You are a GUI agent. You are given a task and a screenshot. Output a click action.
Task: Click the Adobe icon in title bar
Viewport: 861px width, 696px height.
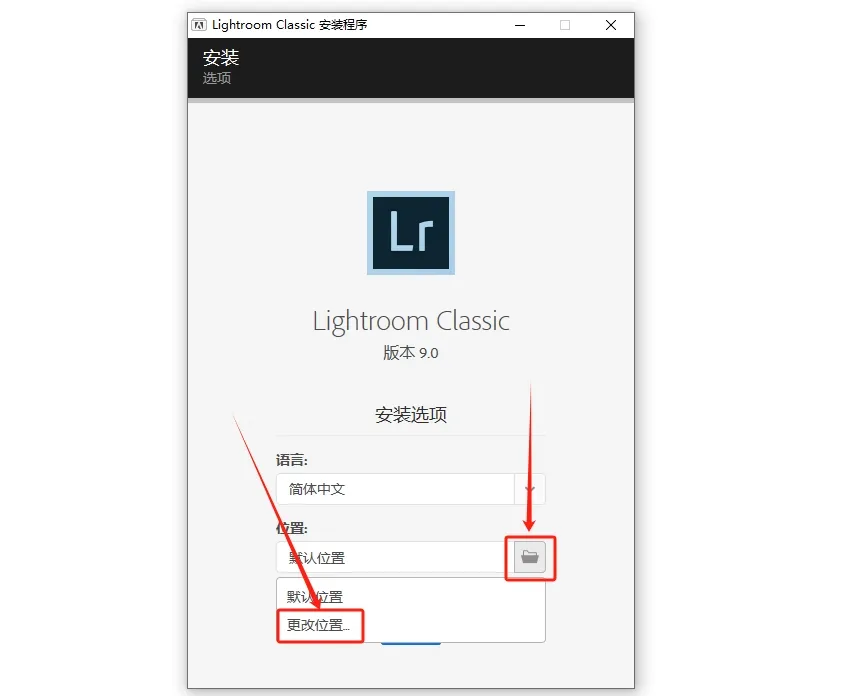coord(199,25)
